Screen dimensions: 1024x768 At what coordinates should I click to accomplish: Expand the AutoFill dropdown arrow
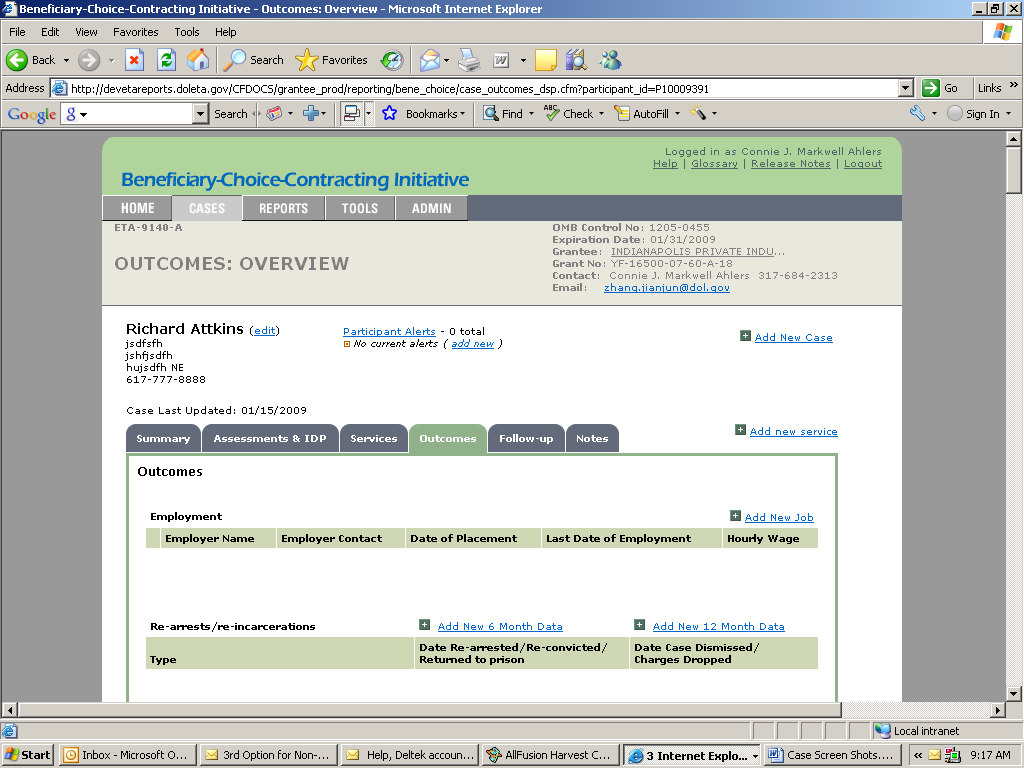(x=677, y=114)
